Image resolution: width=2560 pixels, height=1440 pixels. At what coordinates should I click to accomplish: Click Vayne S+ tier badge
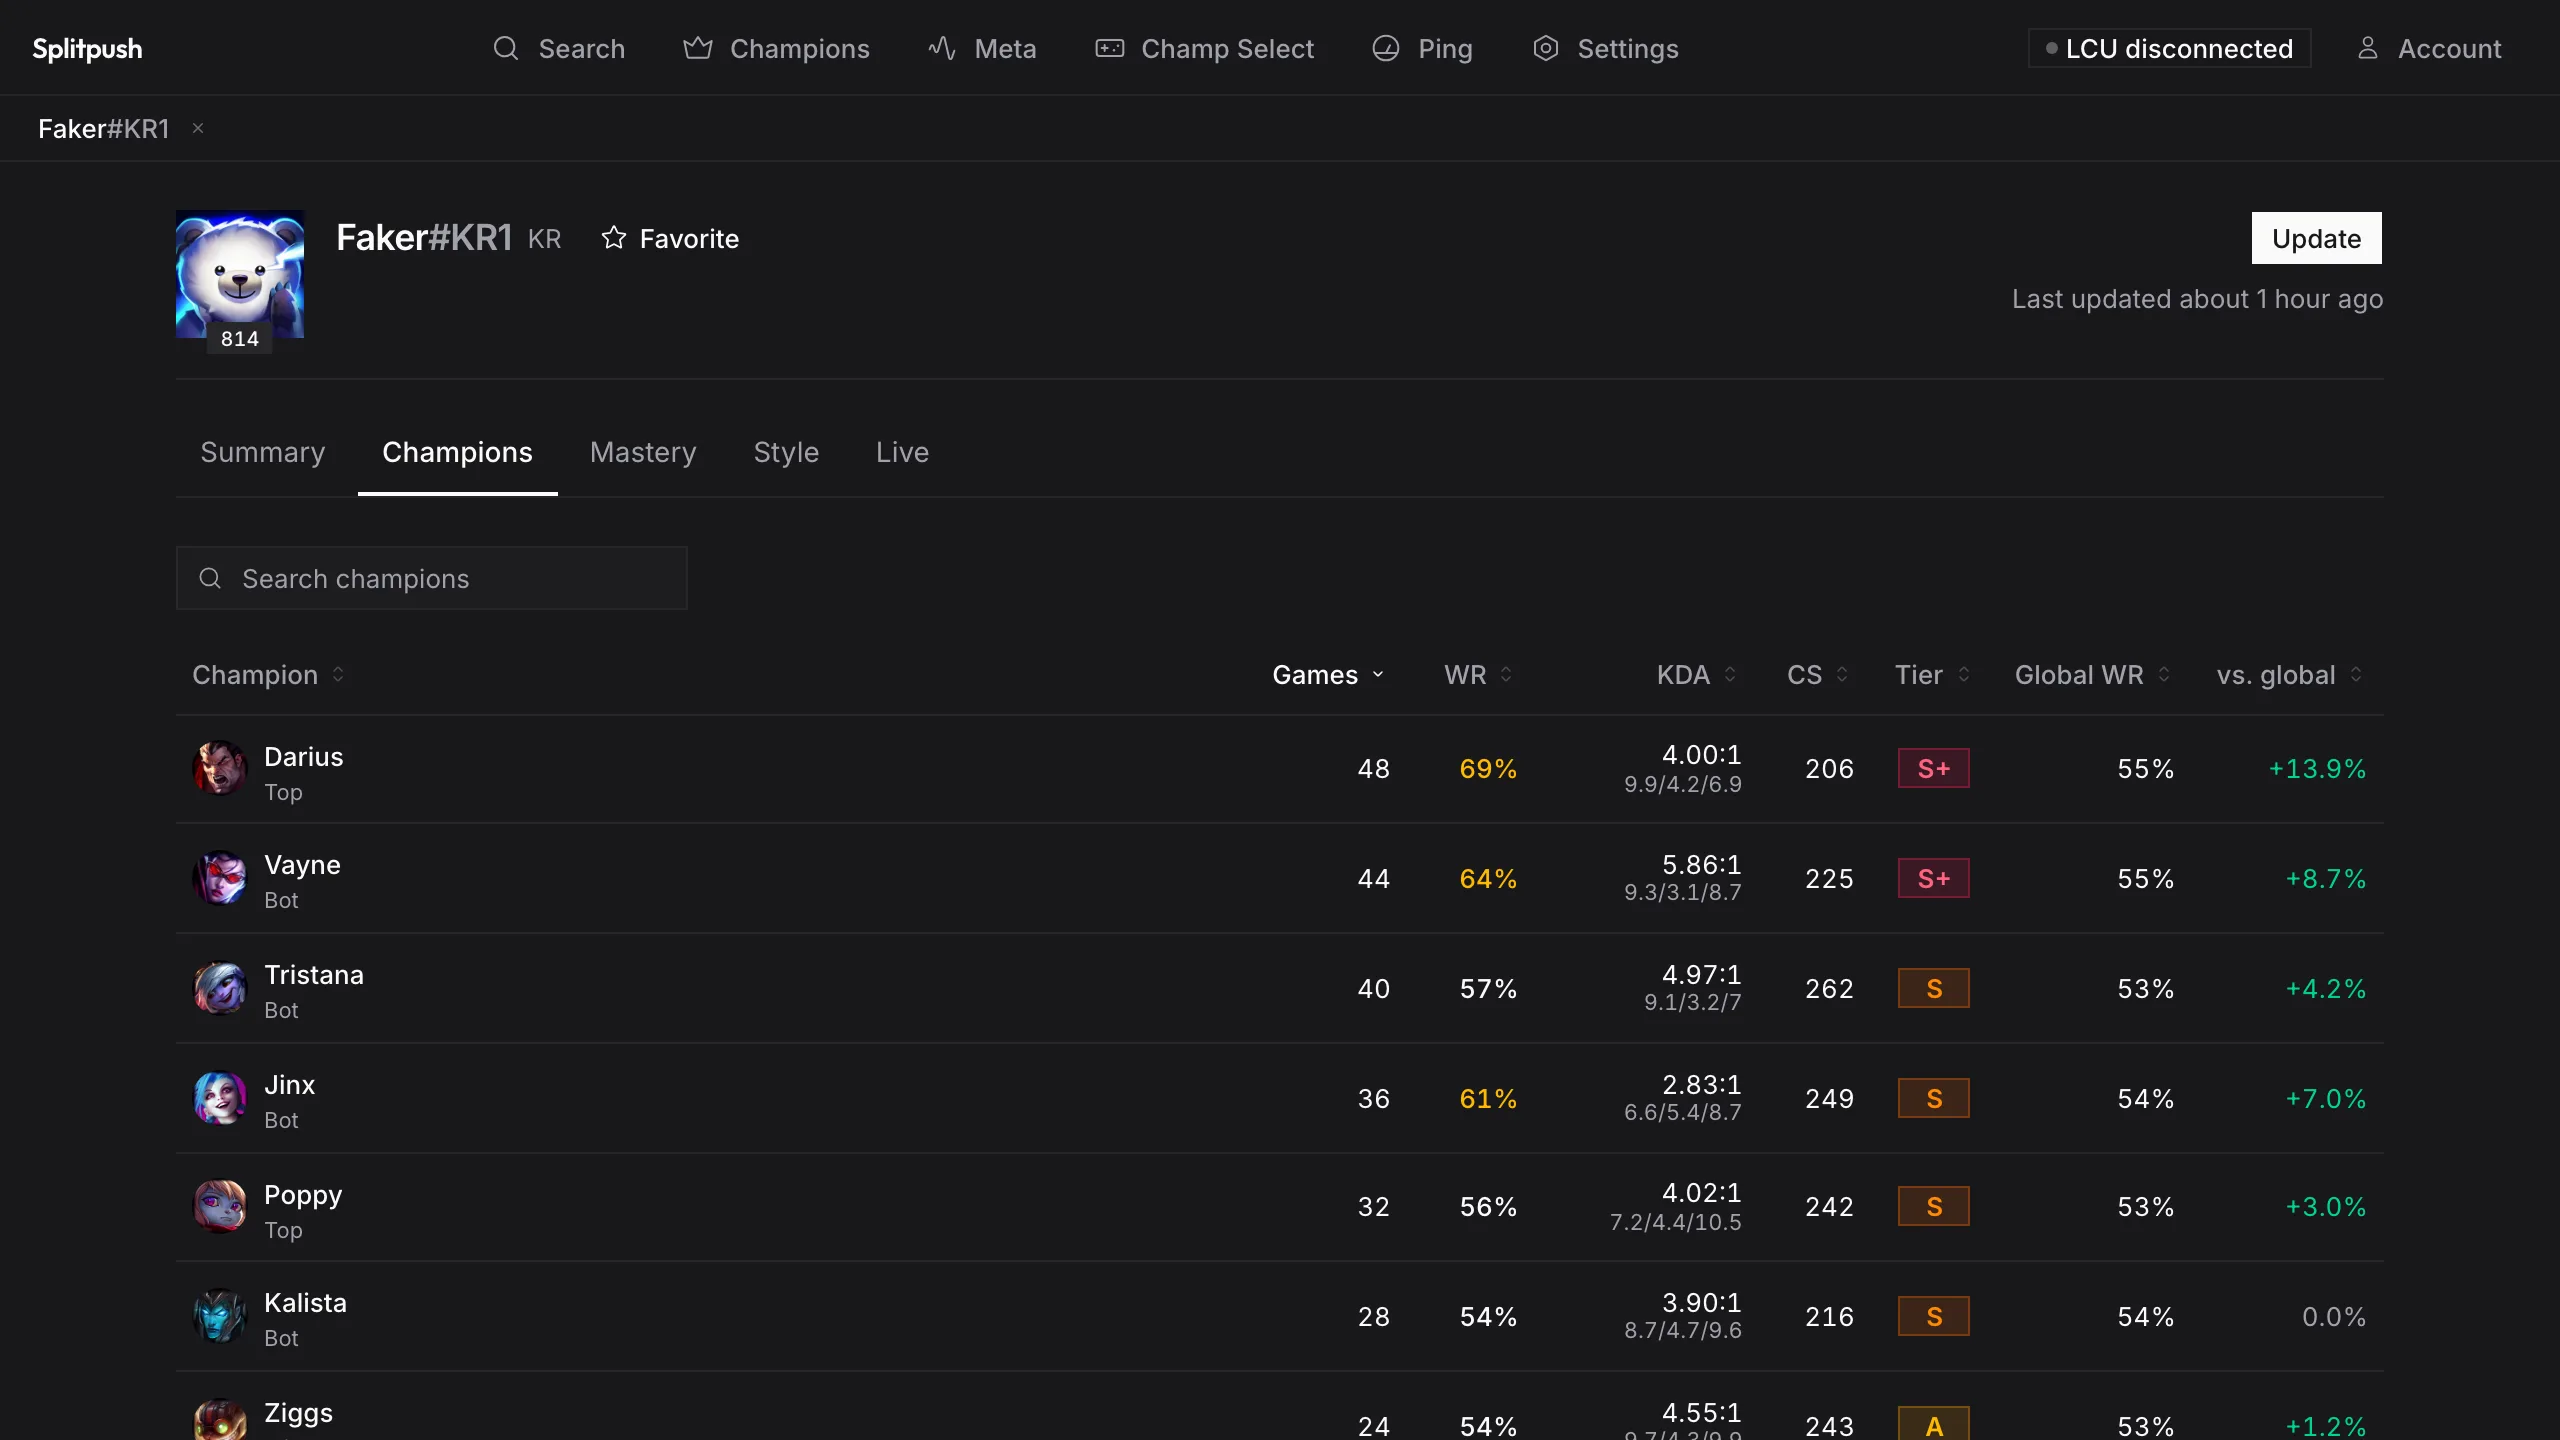pos(1934,878)
